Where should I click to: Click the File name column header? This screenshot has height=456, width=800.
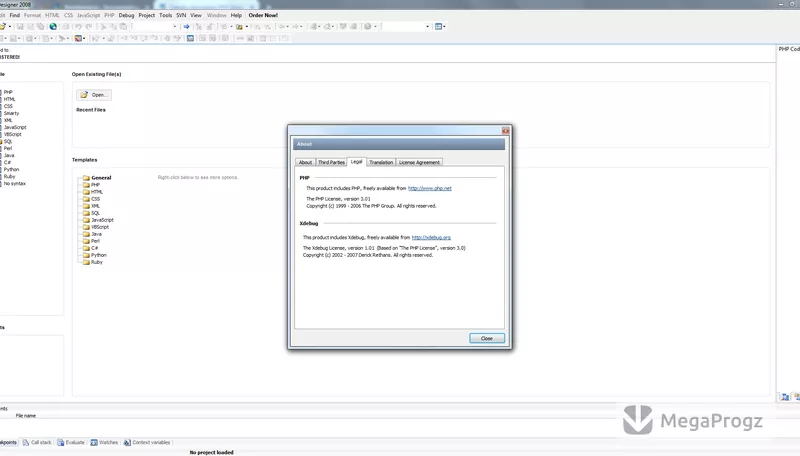pyautogui.click(x=26, y=416)
